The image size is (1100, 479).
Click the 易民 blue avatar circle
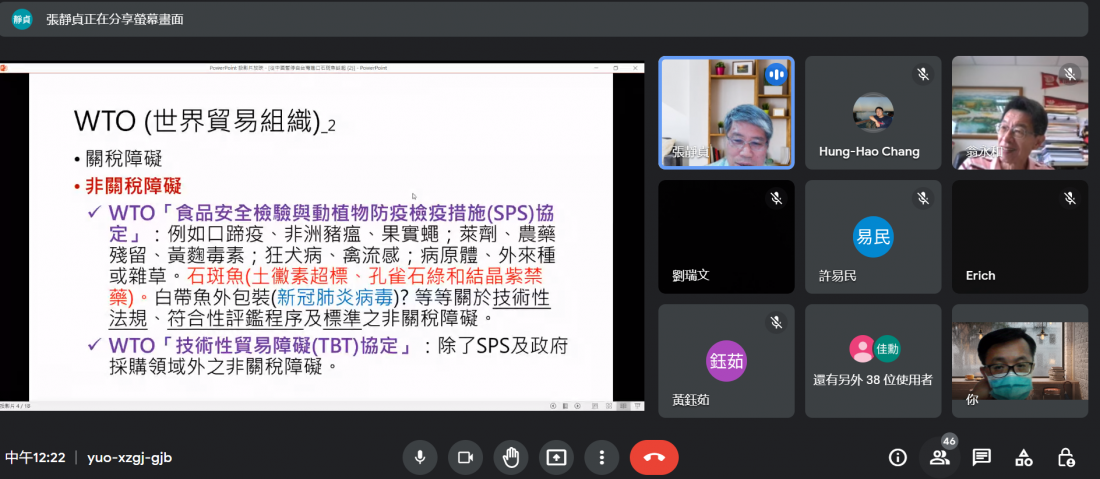point(873,237)
